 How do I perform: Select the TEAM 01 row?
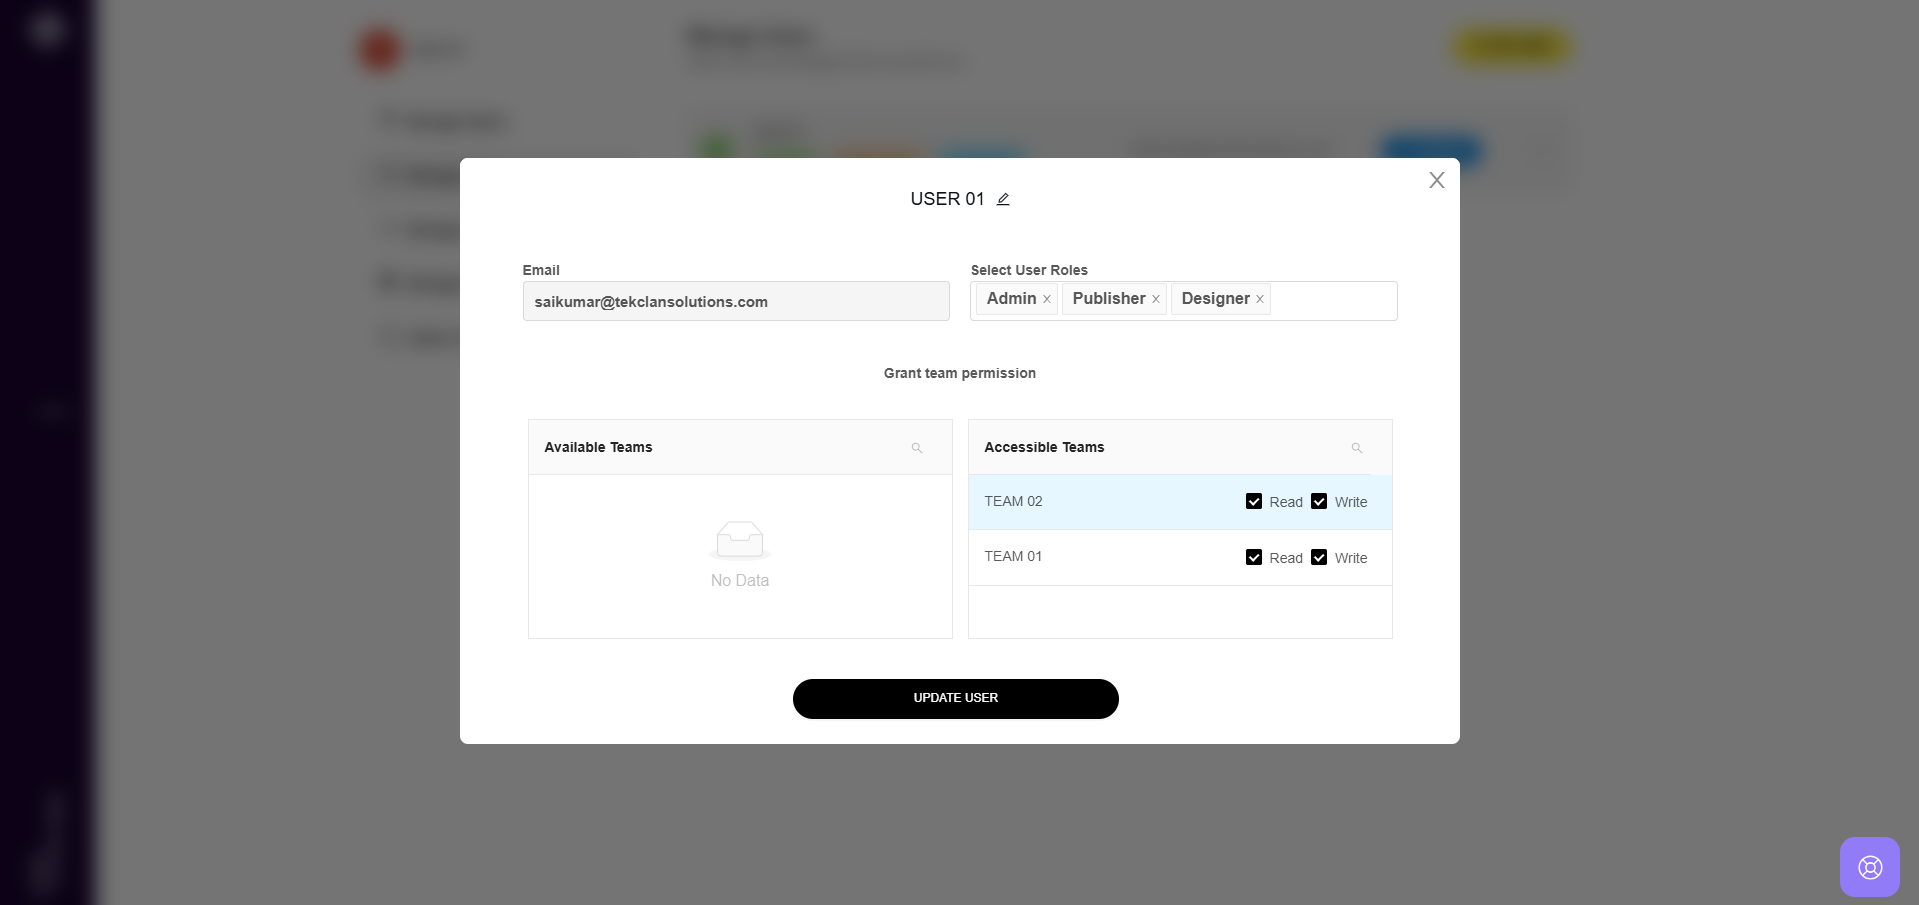tap(1100, 557)
